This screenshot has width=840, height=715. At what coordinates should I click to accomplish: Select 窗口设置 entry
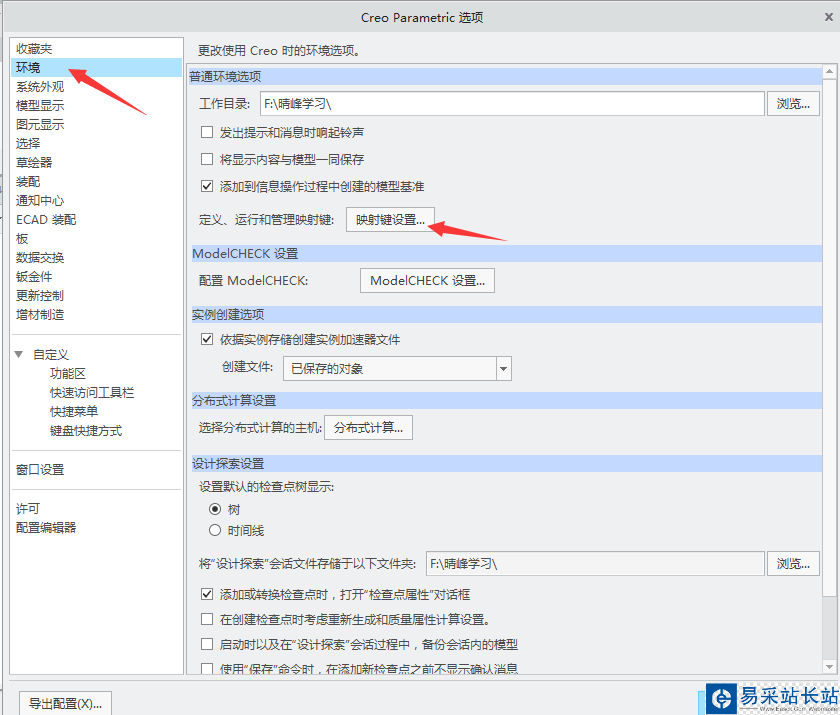40,470
